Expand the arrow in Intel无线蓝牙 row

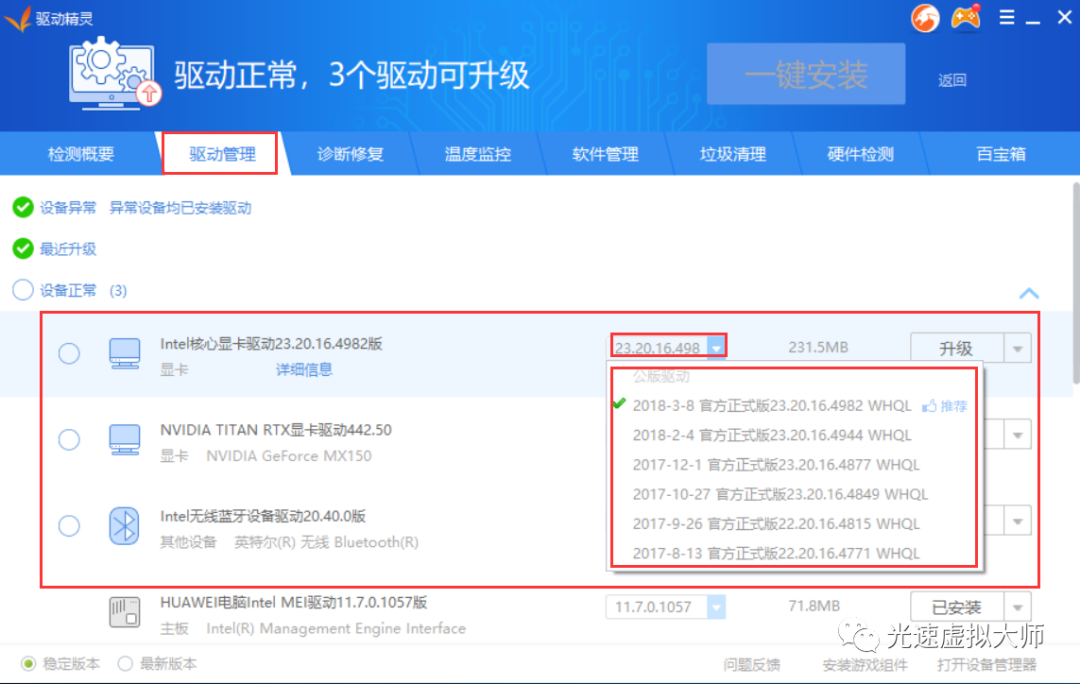[1017, 521]
